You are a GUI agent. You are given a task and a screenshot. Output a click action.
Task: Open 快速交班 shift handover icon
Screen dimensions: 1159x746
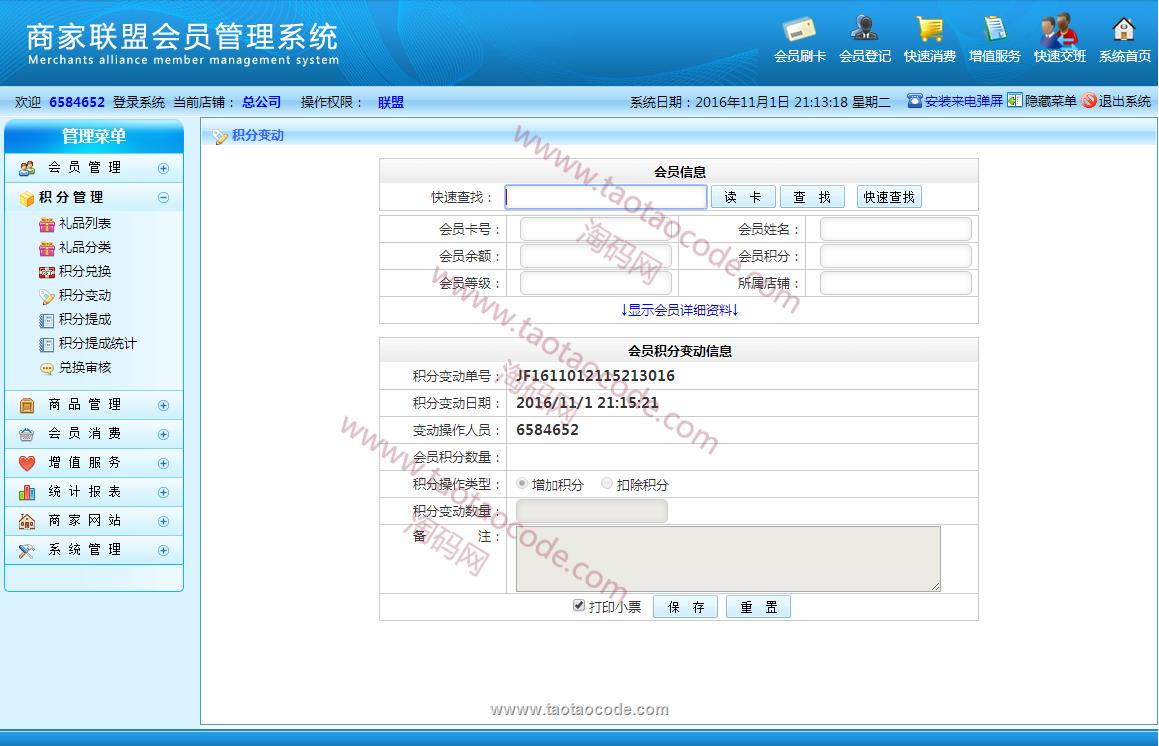[x=1059, y=30]
